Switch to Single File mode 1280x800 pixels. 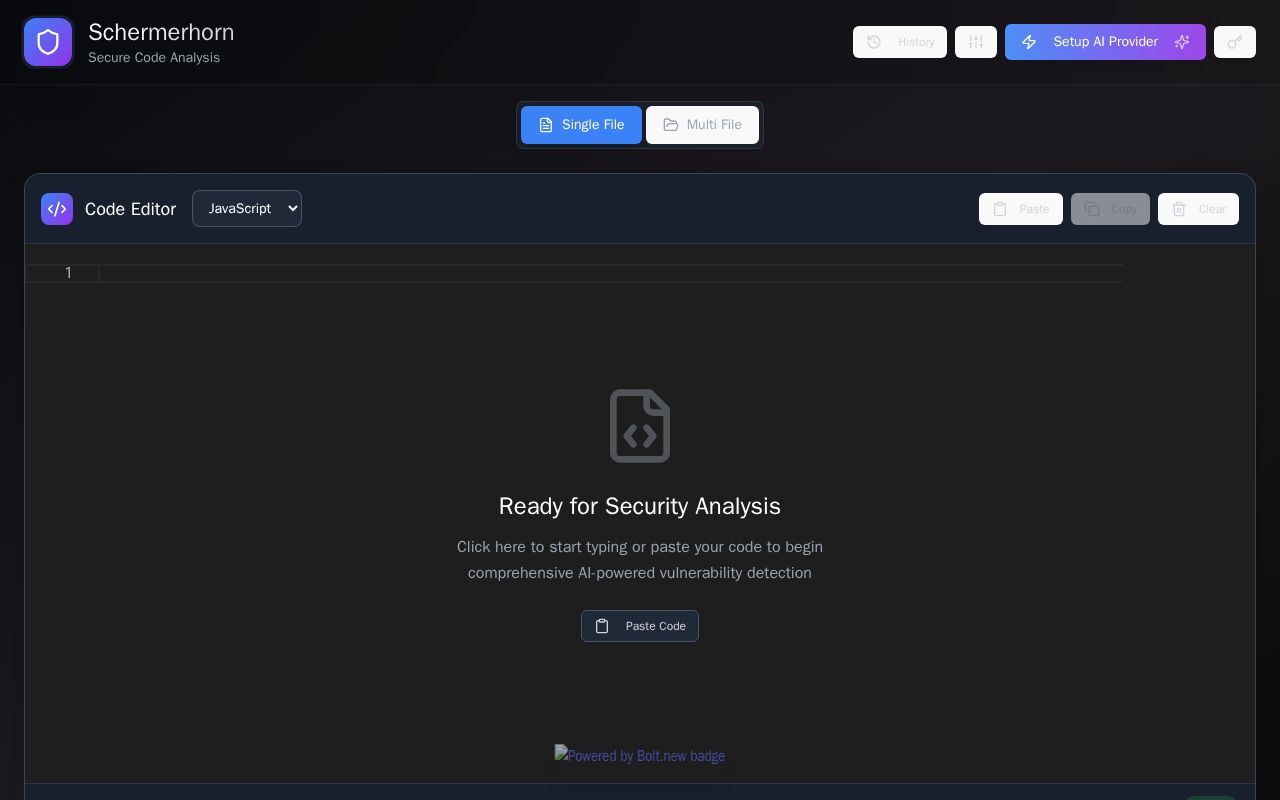[581, 125]
